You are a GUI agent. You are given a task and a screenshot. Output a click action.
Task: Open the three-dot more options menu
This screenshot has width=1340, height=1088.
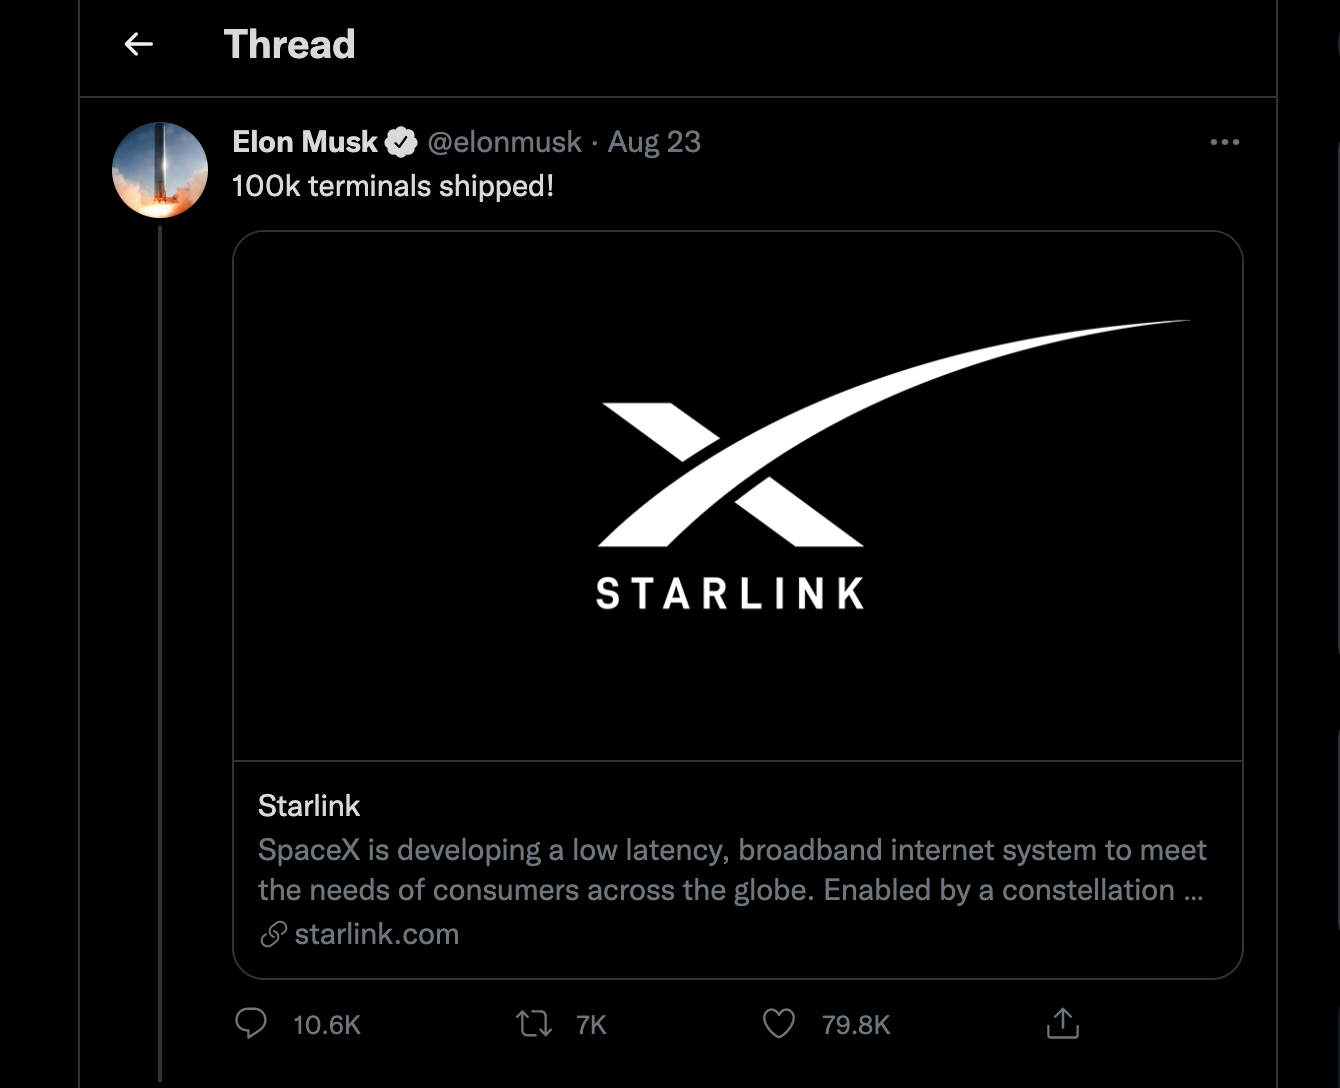1225,142
